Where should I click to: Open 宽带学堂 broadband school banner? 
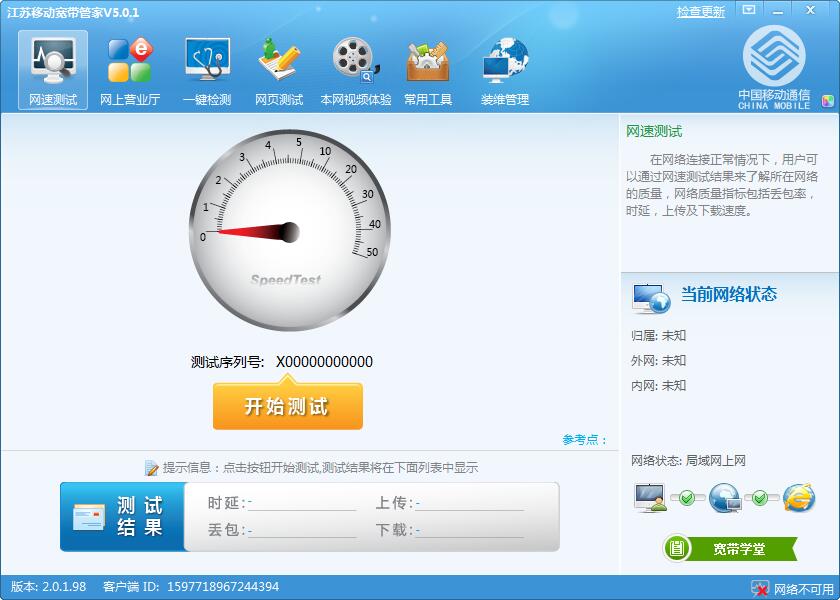[730, 548]
